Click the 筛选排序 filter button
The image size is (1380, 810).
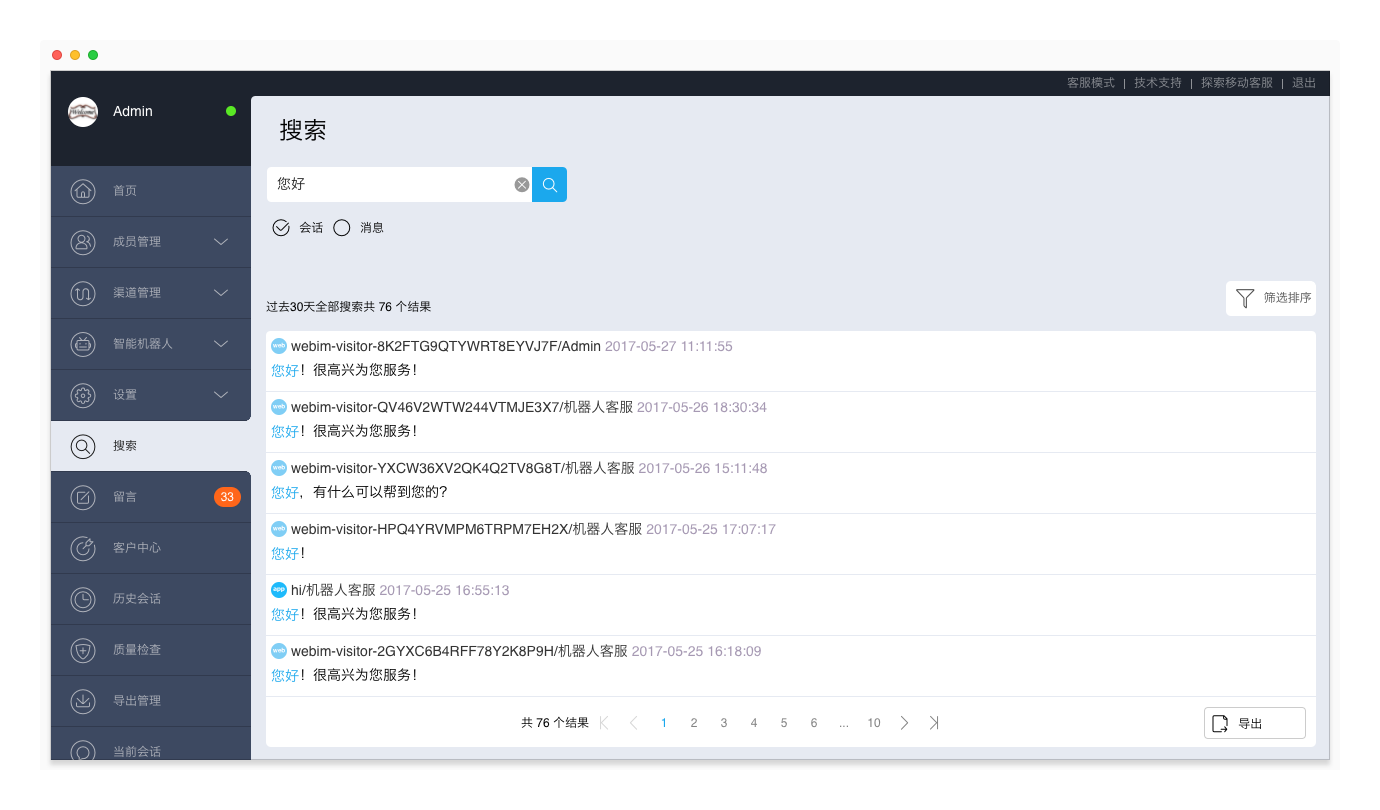(1271, 298)
